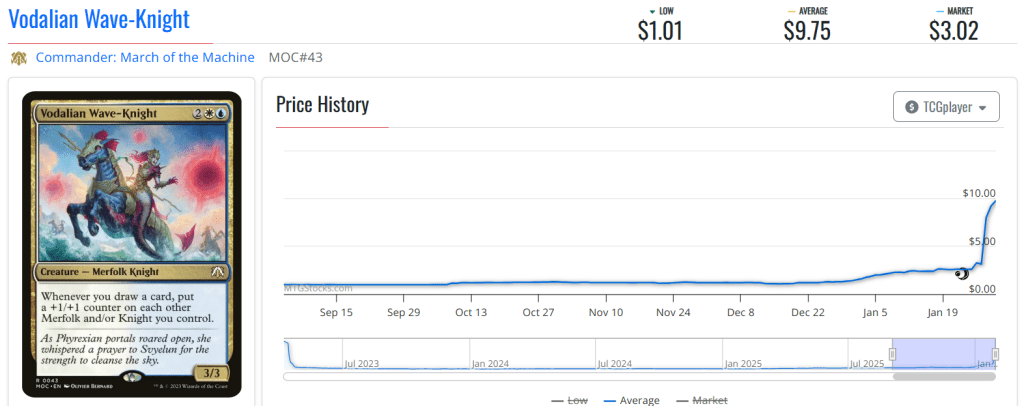Click the black marker dot on price line
The image size is (1024, 406).
(962, 273)
